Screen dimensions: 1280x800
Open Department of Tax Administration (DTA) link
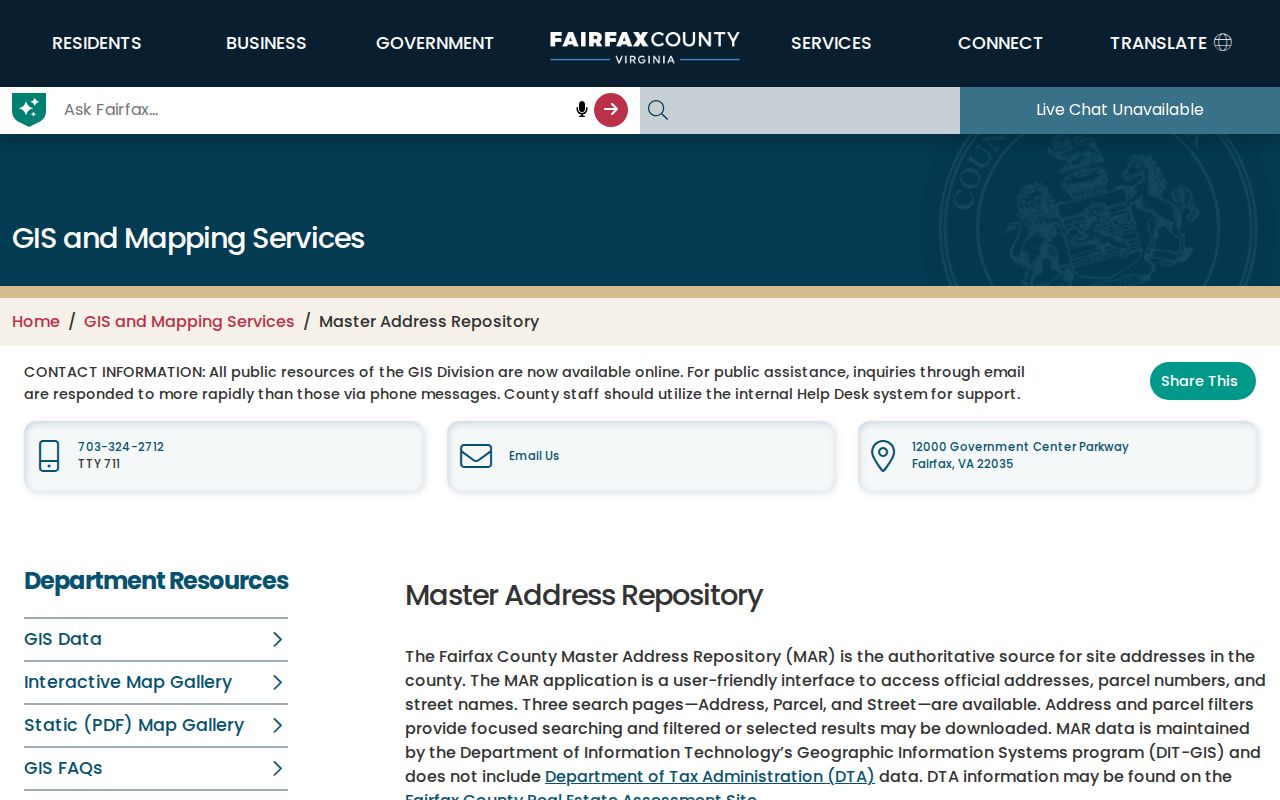(x=710, y=776)
